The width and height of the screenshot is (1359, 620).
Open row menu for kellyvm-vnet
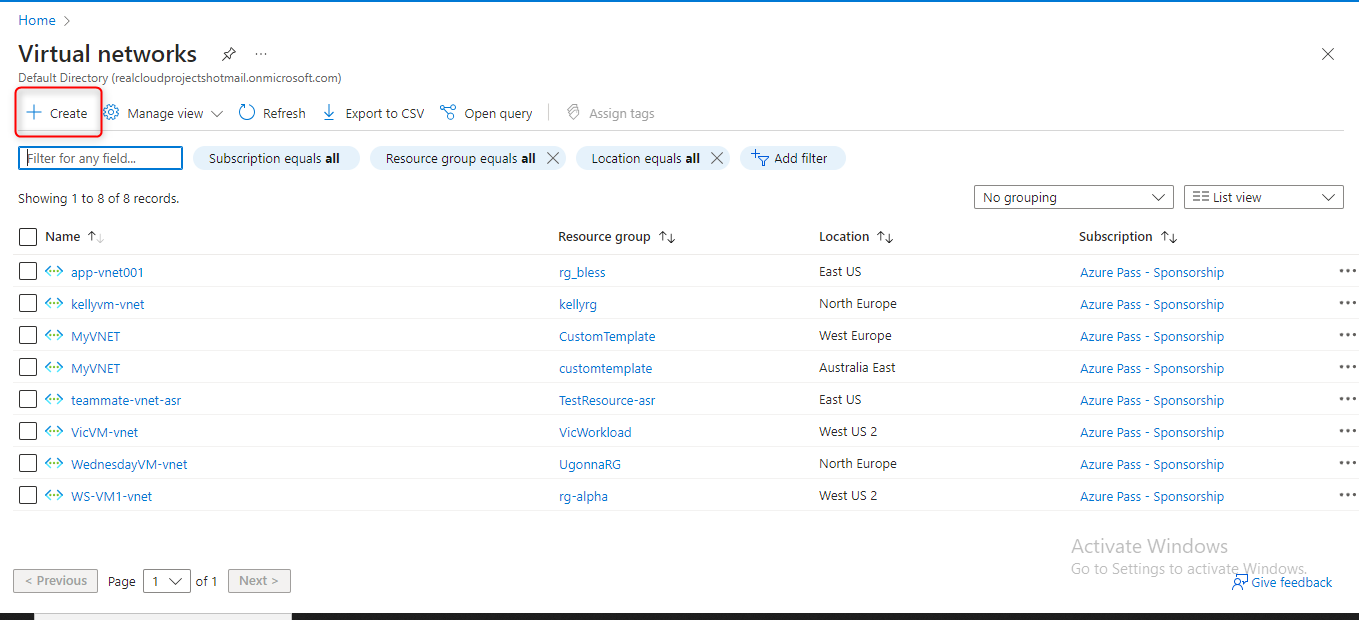pyautogui.click(x=1347, y=303)
